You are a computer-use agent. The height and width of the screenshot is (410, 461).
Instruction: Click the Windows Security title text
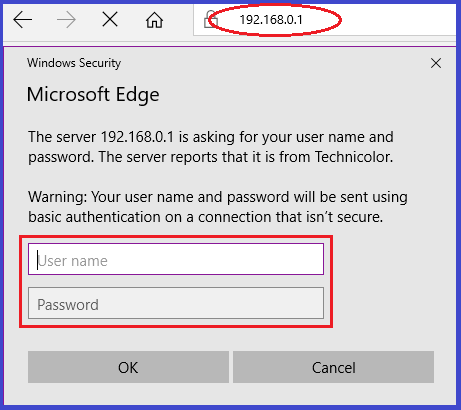click(74, 63)
